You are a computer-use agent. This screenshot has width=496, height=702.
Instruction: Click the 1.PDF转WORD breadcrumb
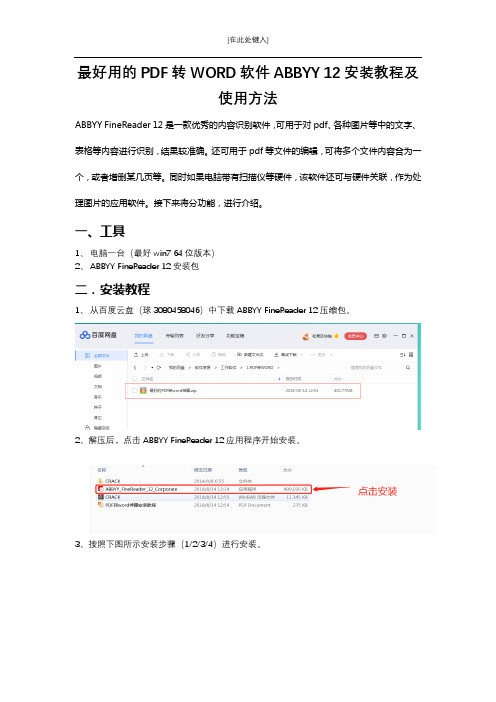tap(260, 368)
